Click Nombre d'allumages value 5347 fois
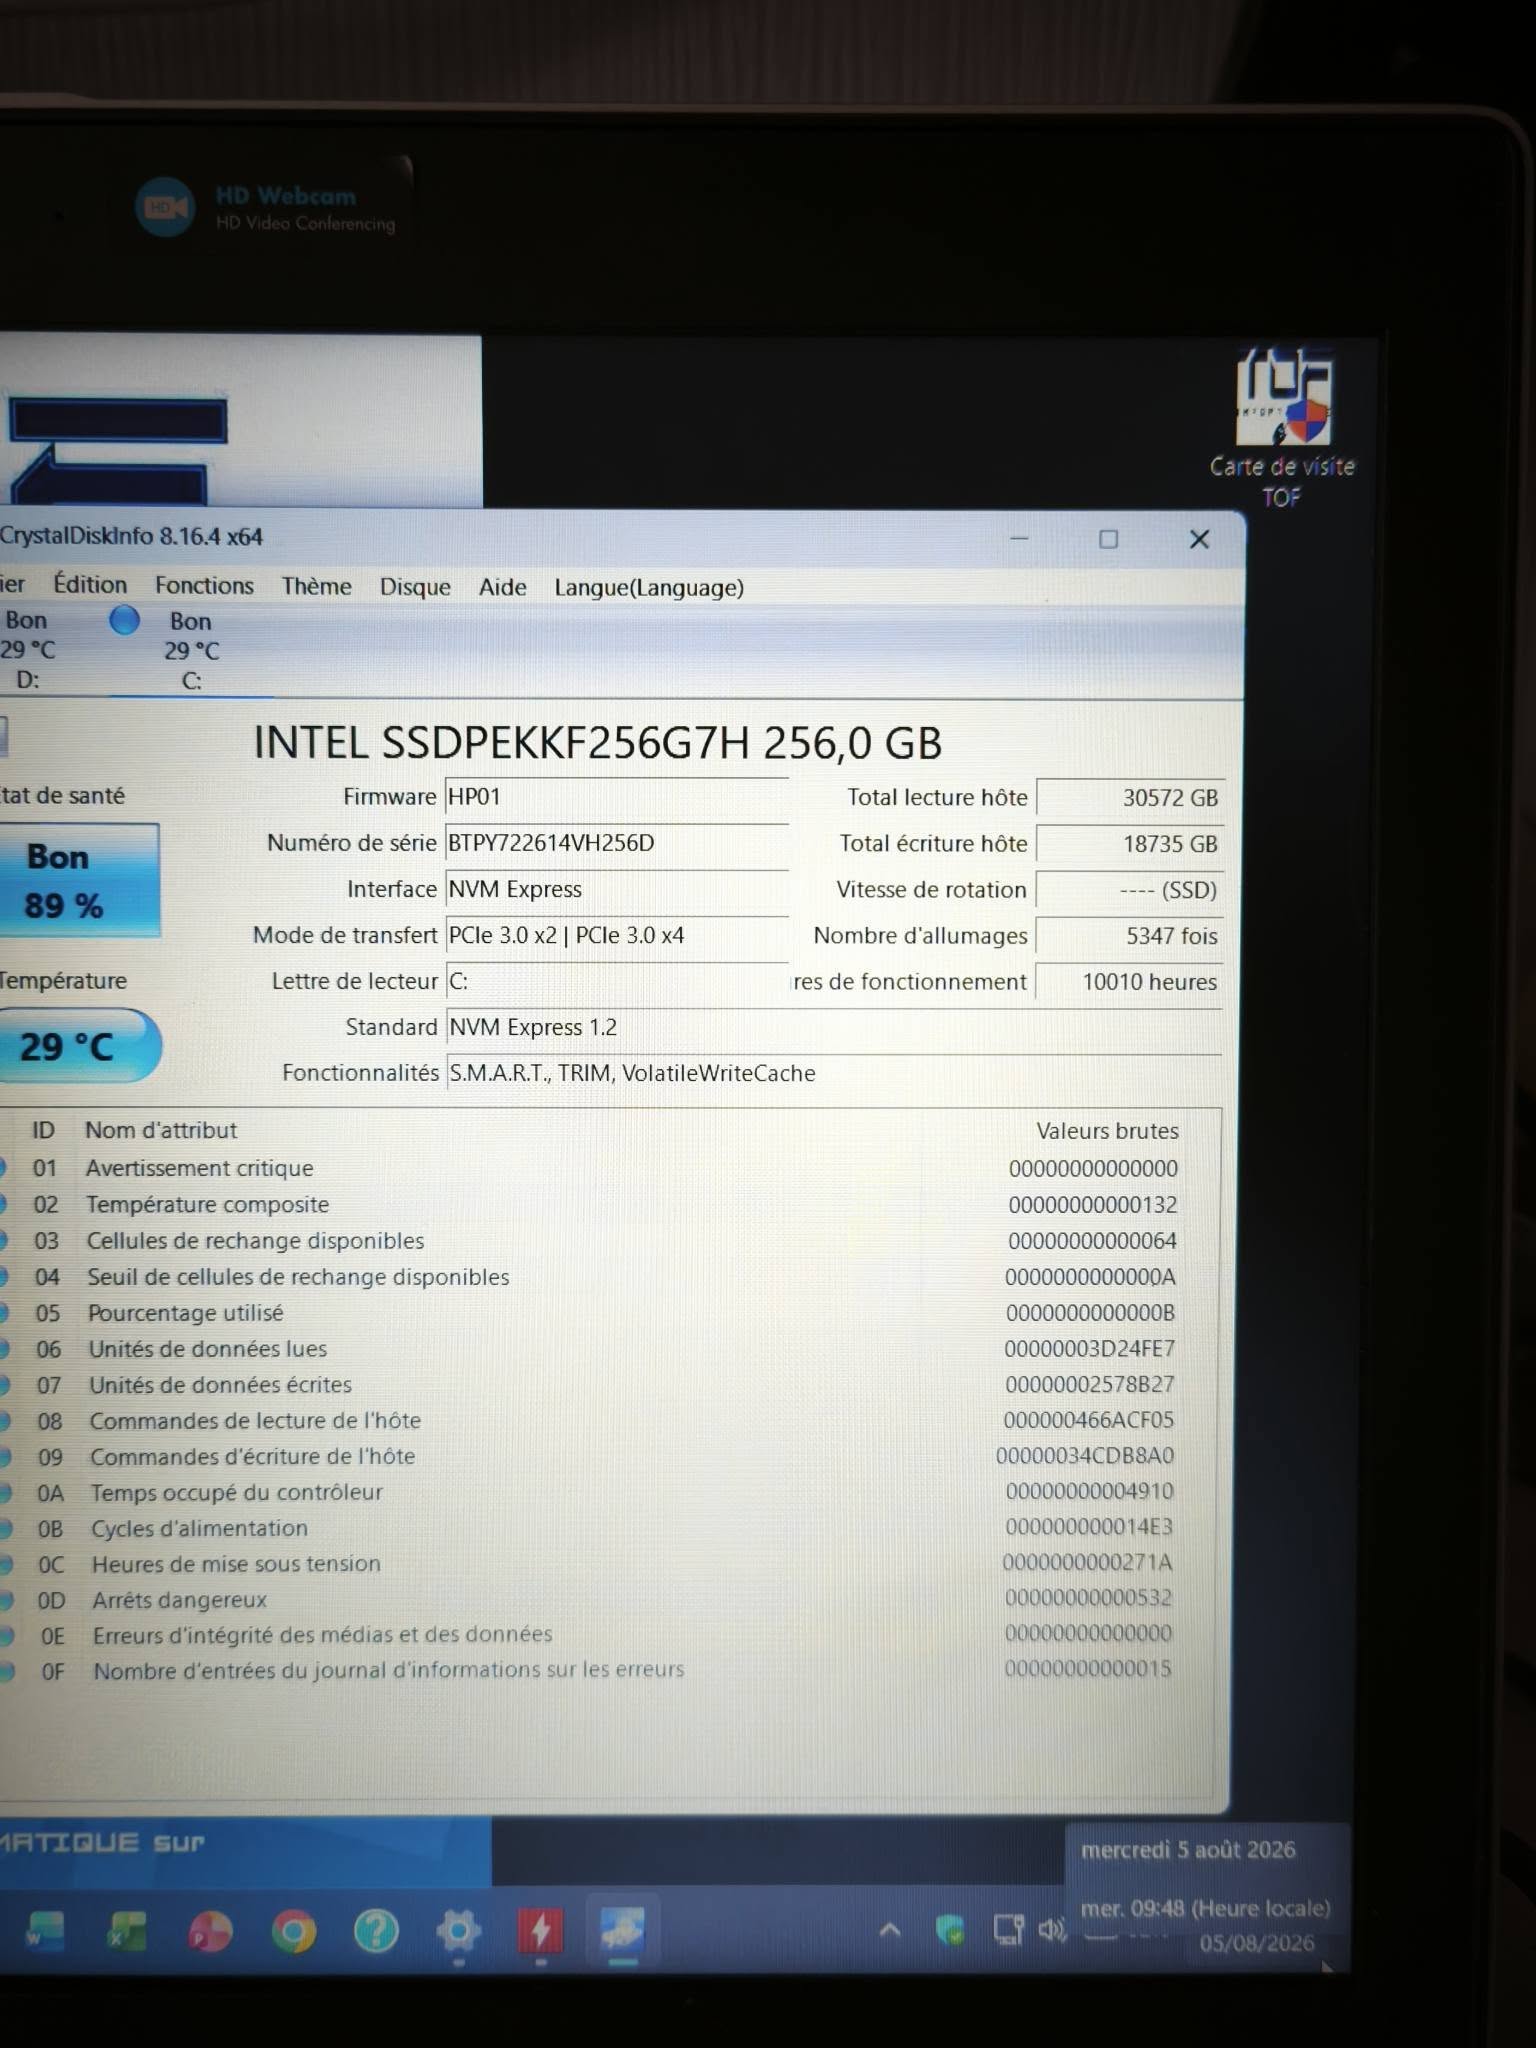The image size is (1536, 2048). 1130,935
